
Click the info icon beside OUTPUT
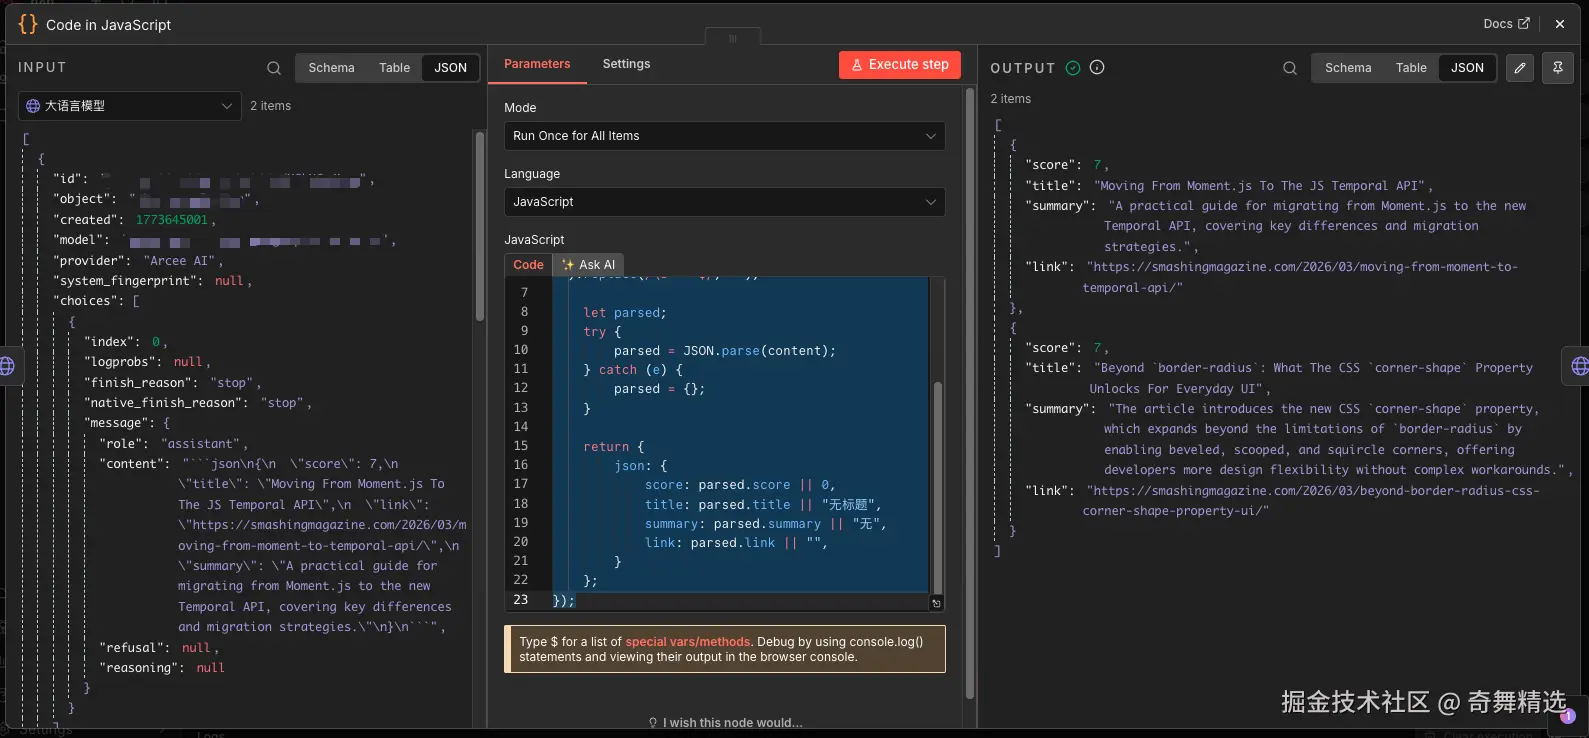pos(1097,68)
